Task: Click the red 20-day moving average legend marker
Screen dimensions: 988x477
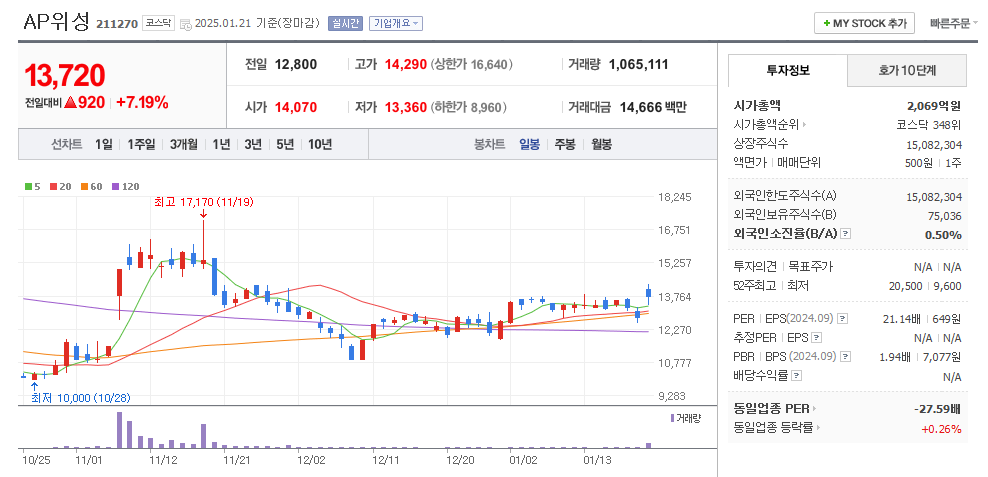Action: 53,187
